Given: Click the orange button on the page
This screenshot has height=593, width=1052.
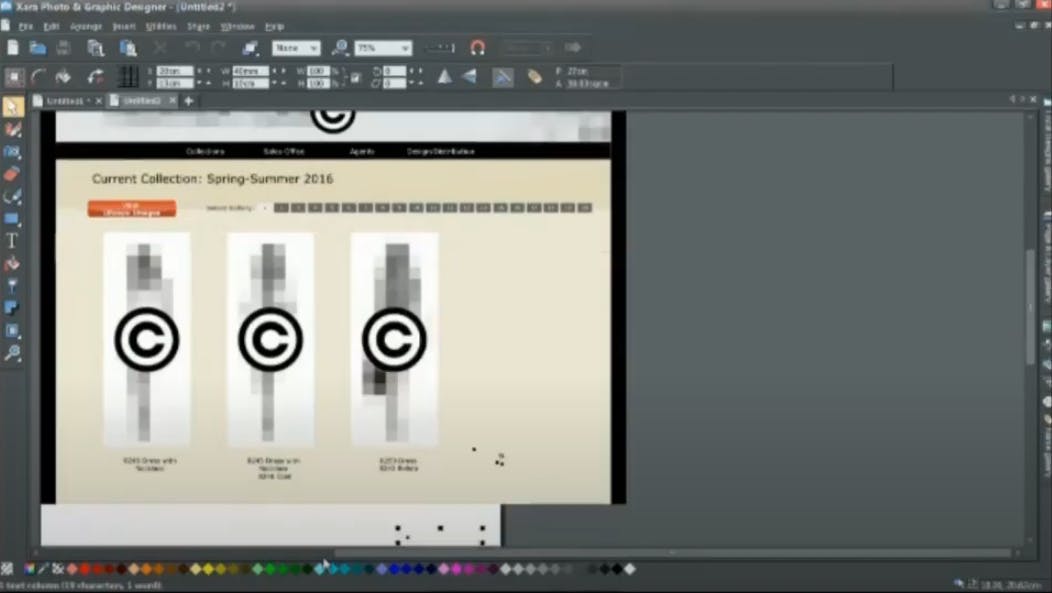Looking at the screenshot, I should [132, 209].
